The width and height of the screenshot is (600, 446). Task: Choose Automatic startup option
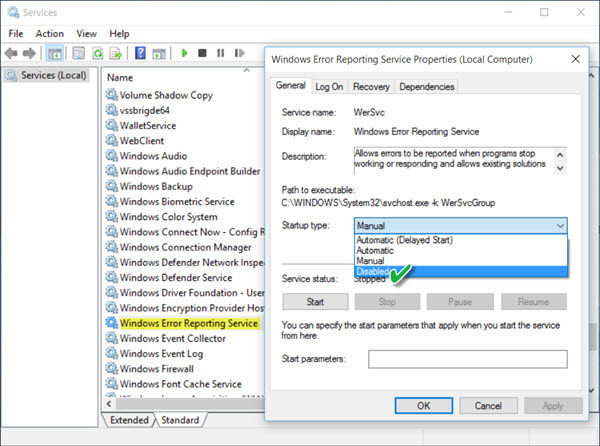461,251
